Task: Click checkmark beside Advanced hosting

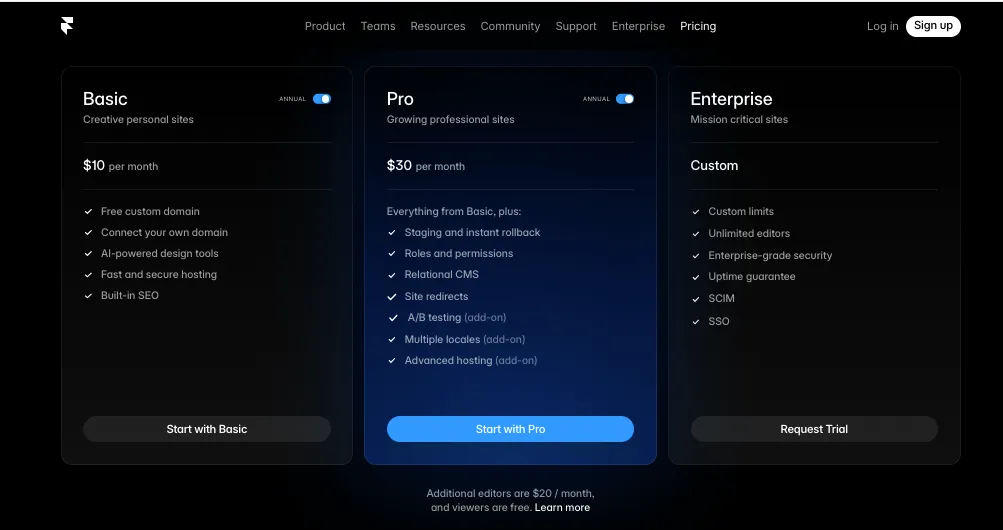Action: coord(392,361)
